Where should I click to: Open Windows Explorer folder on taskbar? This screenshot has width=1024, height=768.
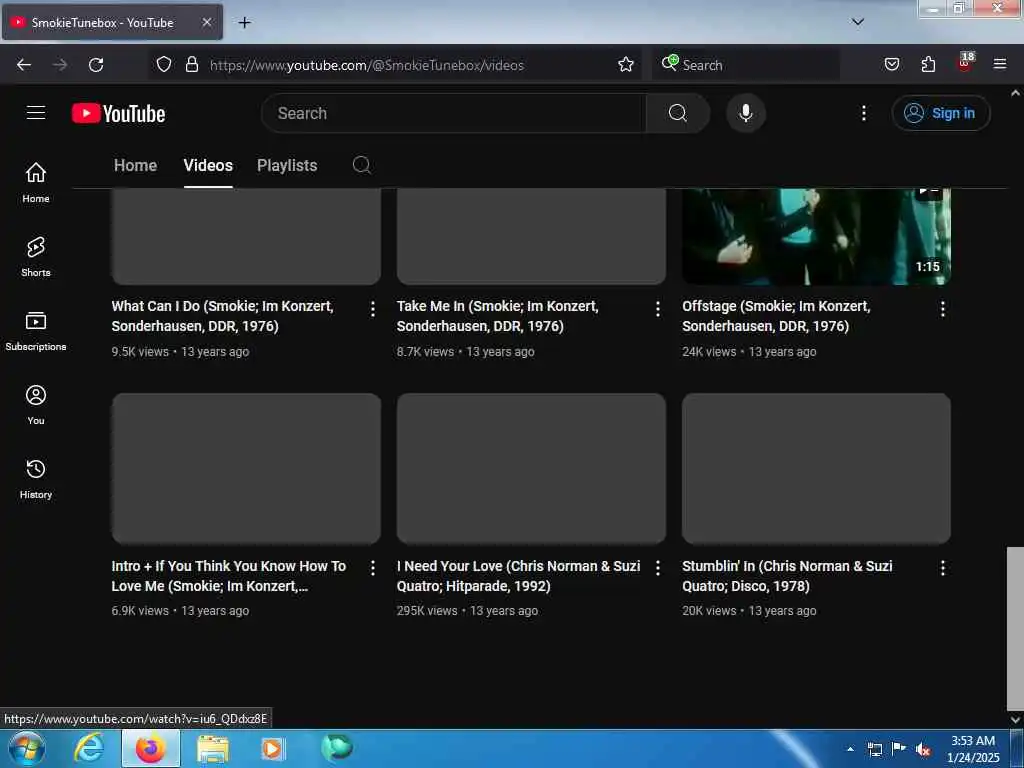(x=212, y=748)
